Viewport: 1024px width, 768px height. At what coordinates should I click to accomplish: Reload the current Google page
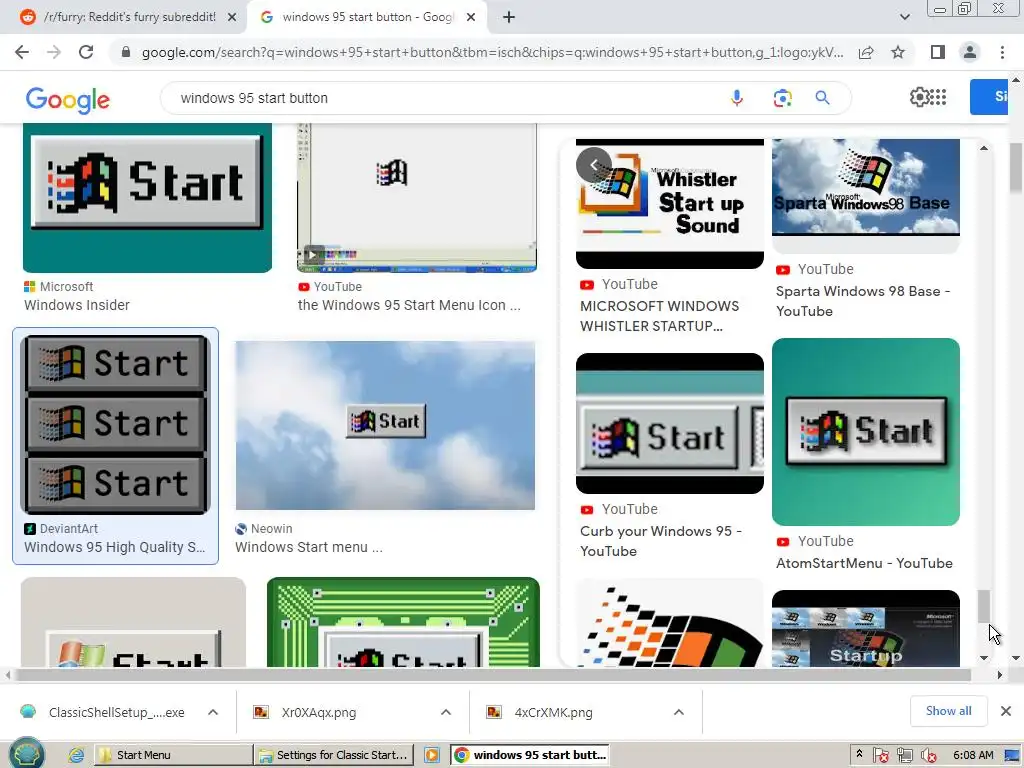[86, 52]
